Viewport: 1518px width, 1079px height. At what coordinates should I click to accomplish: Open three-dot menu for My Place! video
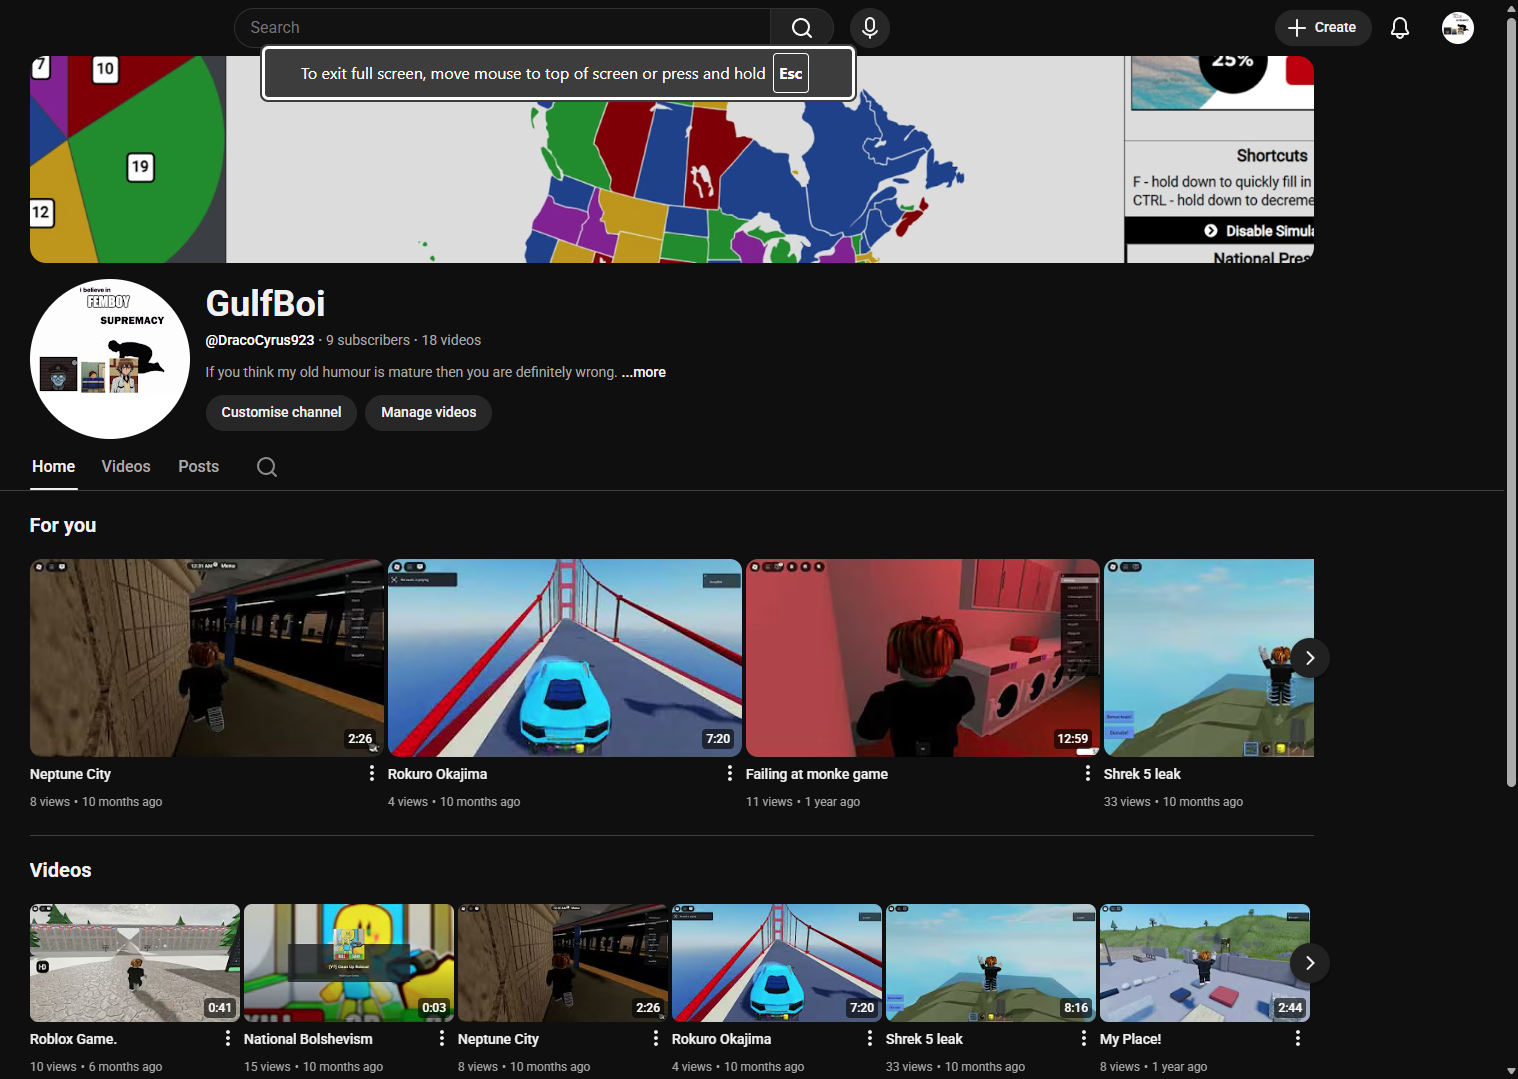pyautogui.click(x=1298, y=1038)
